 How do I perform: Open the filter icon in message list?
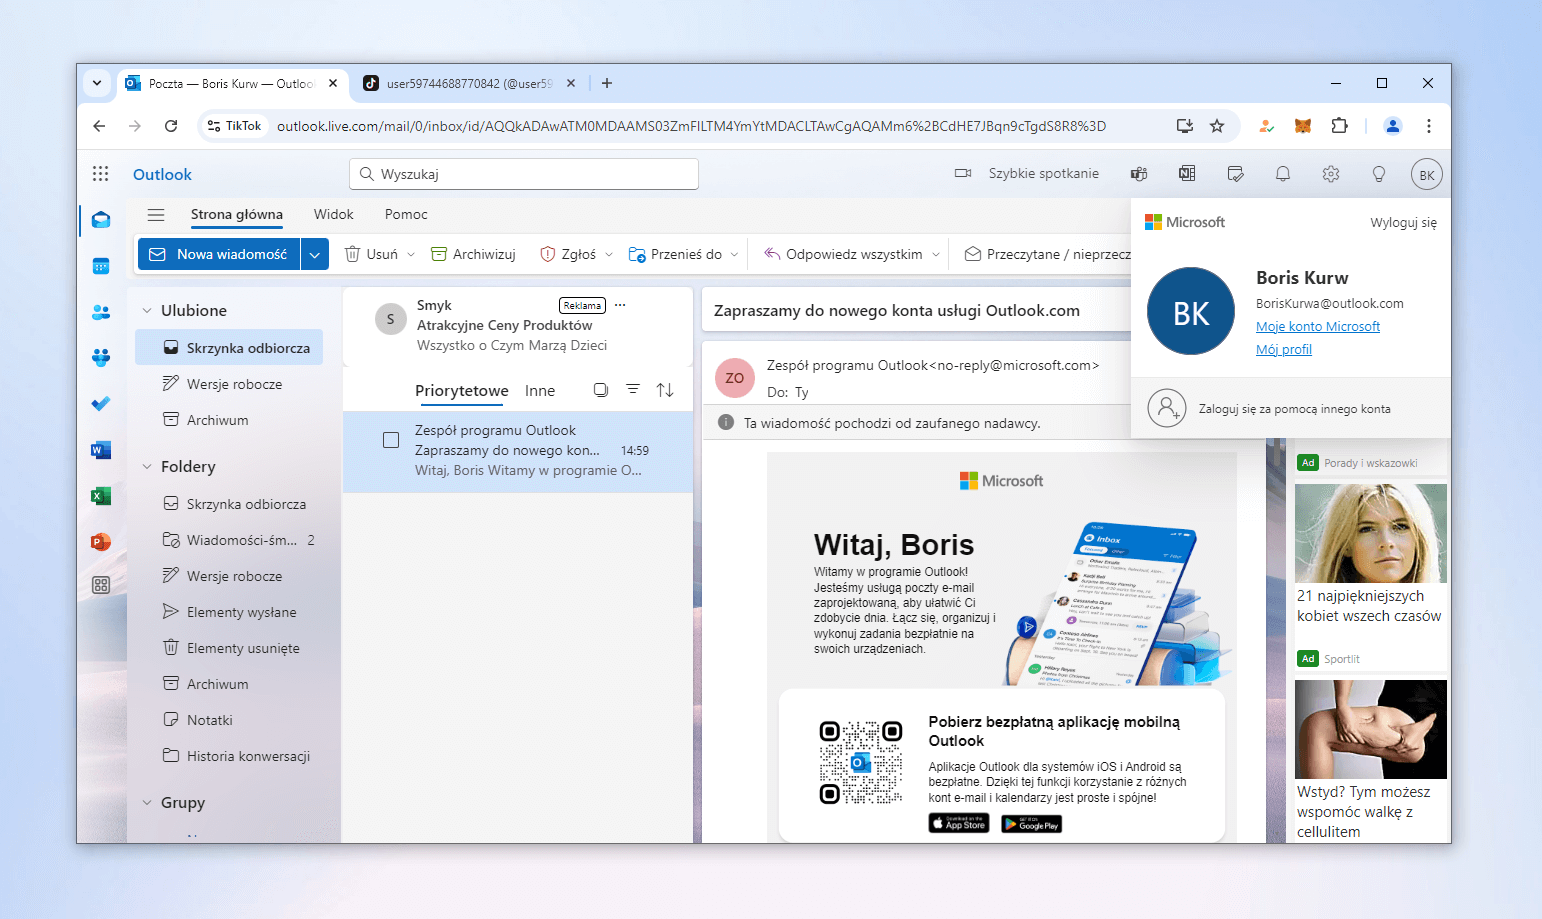pos(633,390)
